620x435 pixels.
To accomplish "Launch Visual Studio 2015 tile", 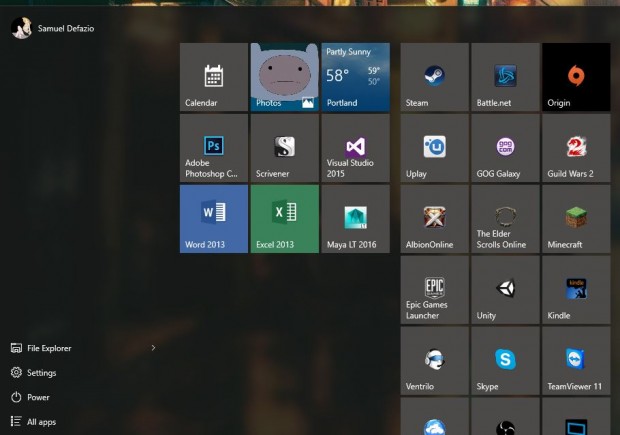I will pyautogui.click(x=355, y=148).
